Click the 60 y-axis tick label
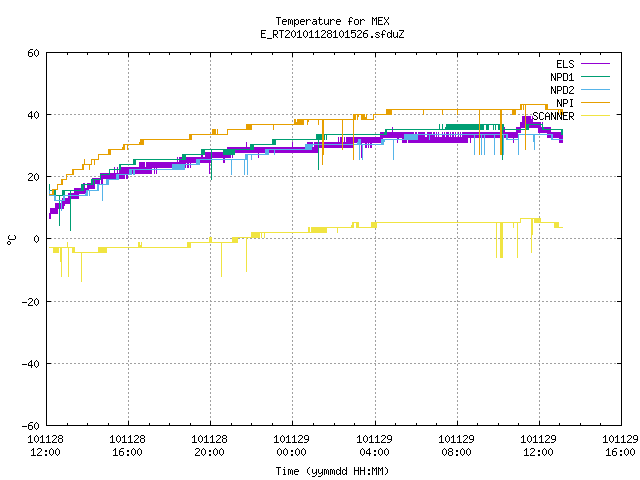 (33, 53)
